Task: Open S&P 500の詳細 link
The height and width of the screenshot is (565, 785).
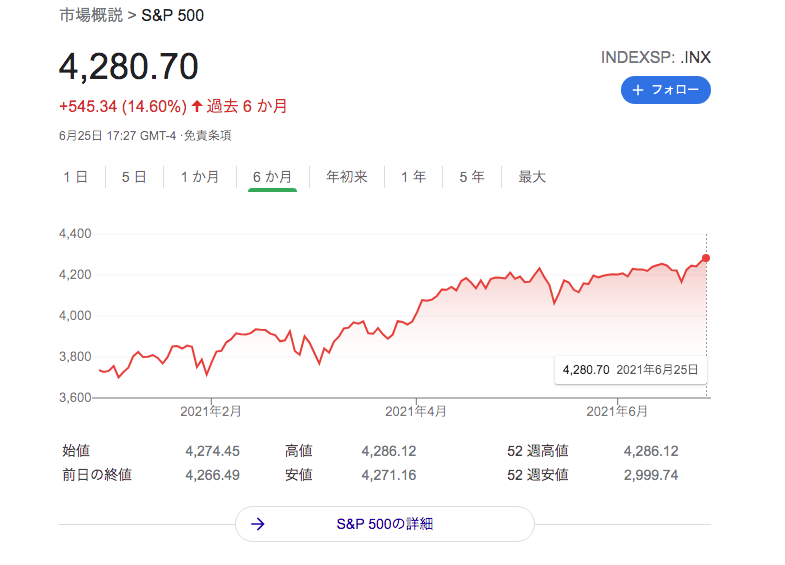Action: click(385, 524)
